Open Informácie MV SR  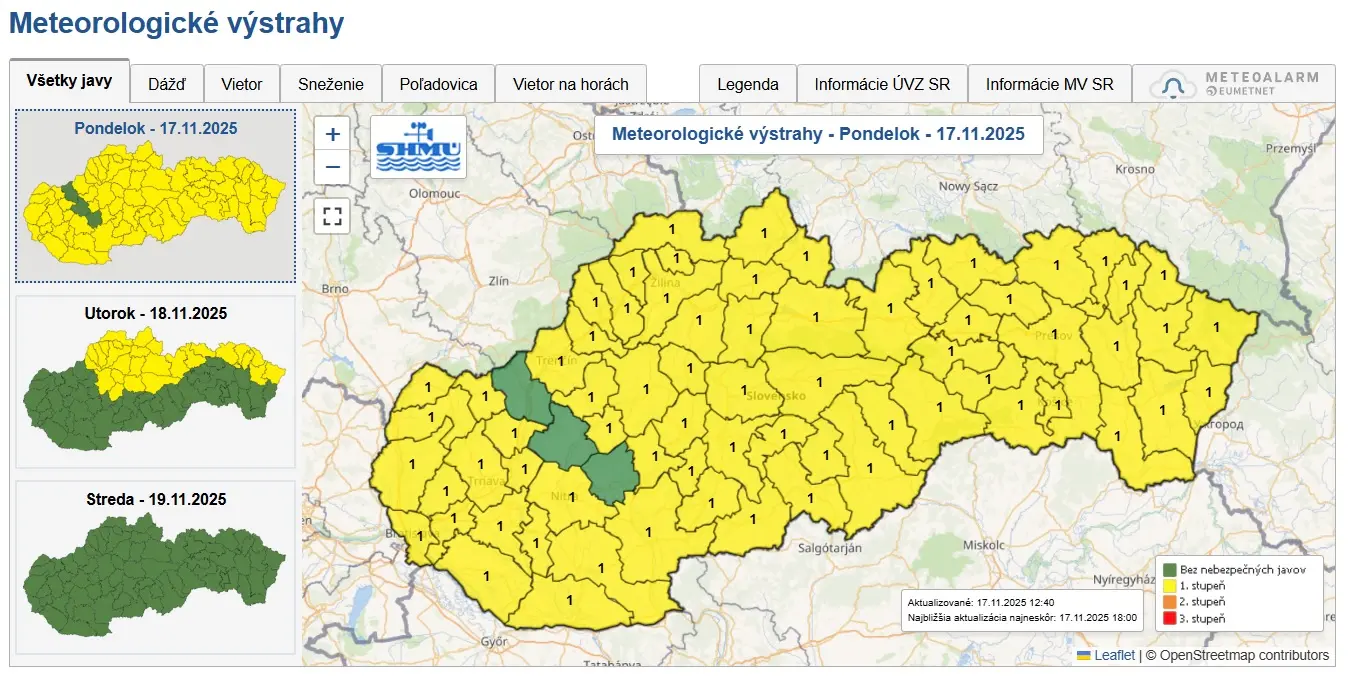pyautogui.click(x=1049, y=84)
